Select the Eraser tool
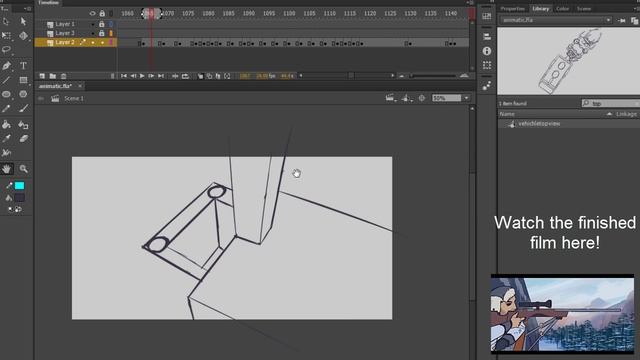The image size is (640, 360). coord(23,139)
